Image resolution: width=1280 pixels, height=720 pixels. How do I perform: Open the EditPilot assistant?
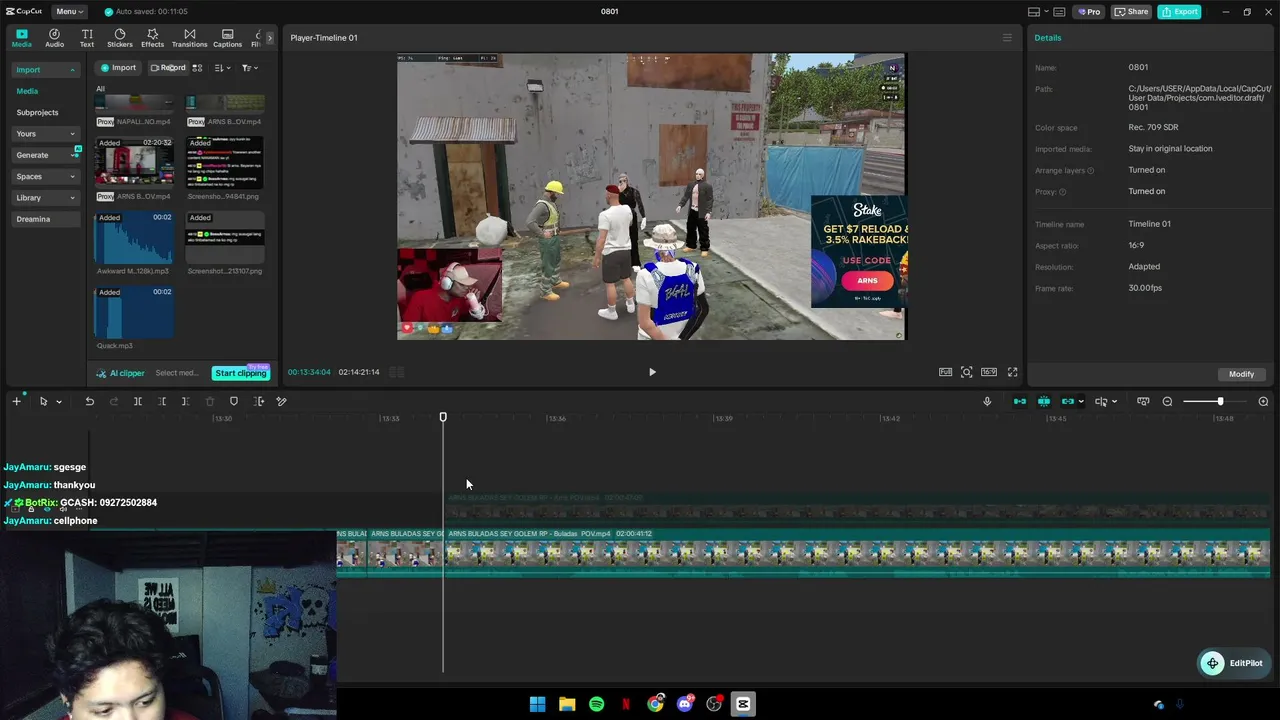coord(1234,663)
